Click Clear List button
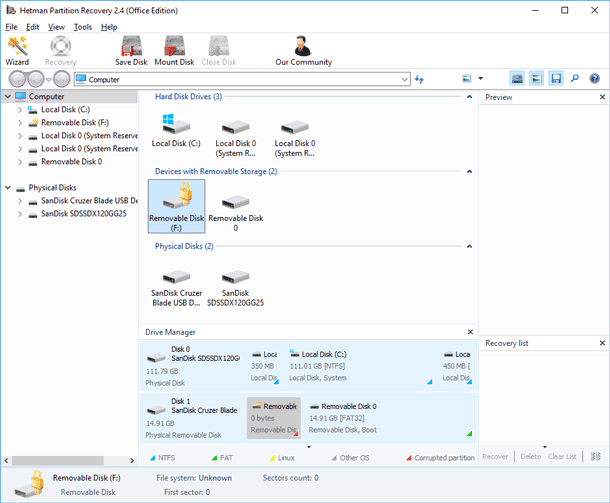 [562, 456]
